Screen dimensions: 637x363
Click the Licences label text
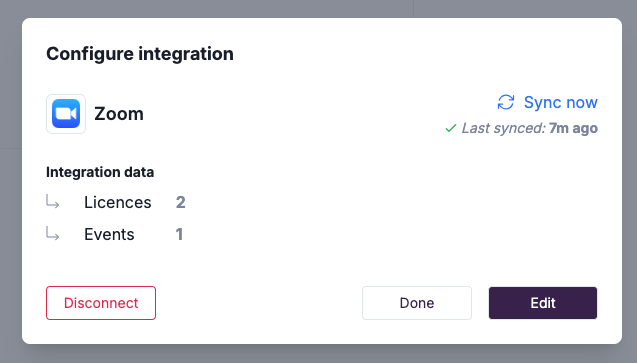tap(118, 202)
